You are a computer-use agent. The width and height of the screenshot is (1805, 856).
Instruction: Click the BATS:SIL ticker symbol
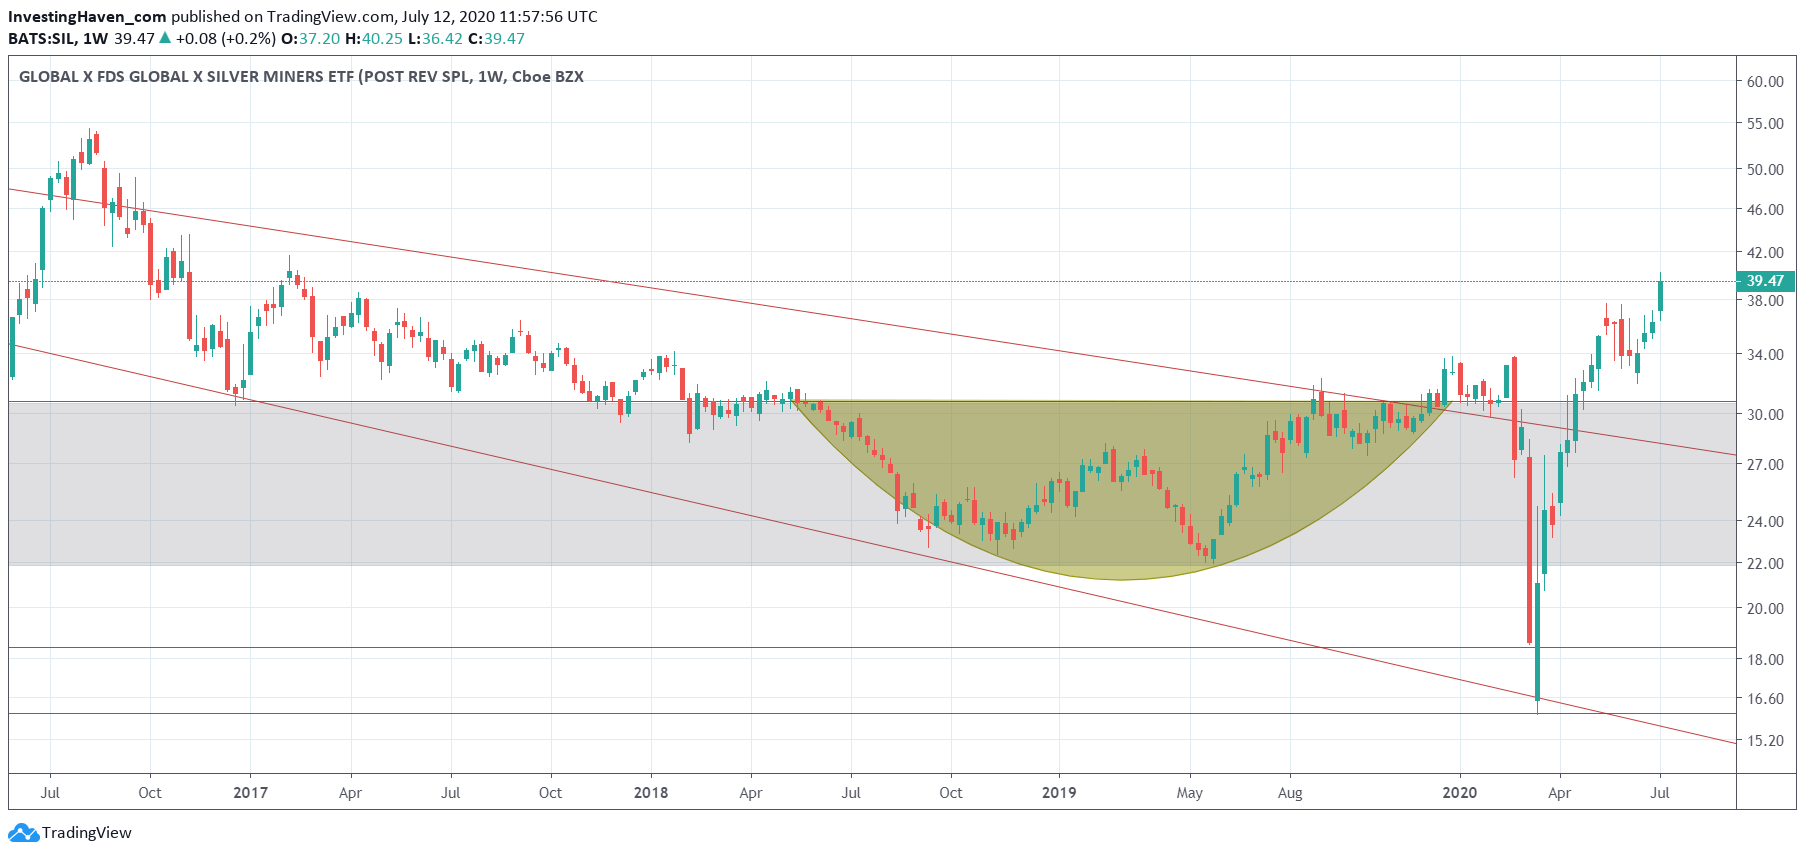tap(41, 39)
